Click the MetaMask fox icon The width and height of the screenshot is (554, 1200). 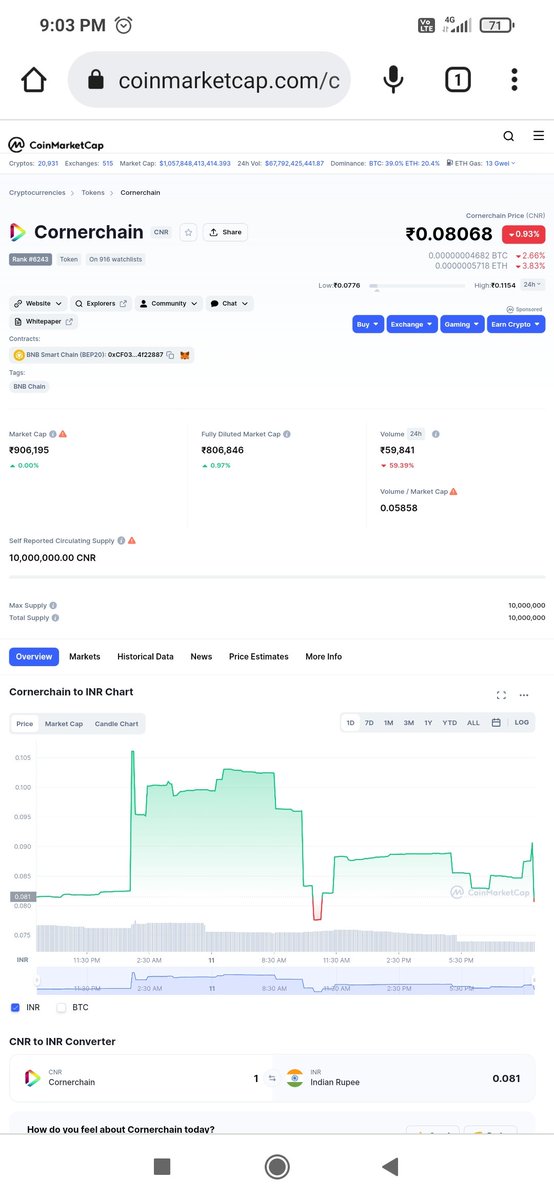184,355
